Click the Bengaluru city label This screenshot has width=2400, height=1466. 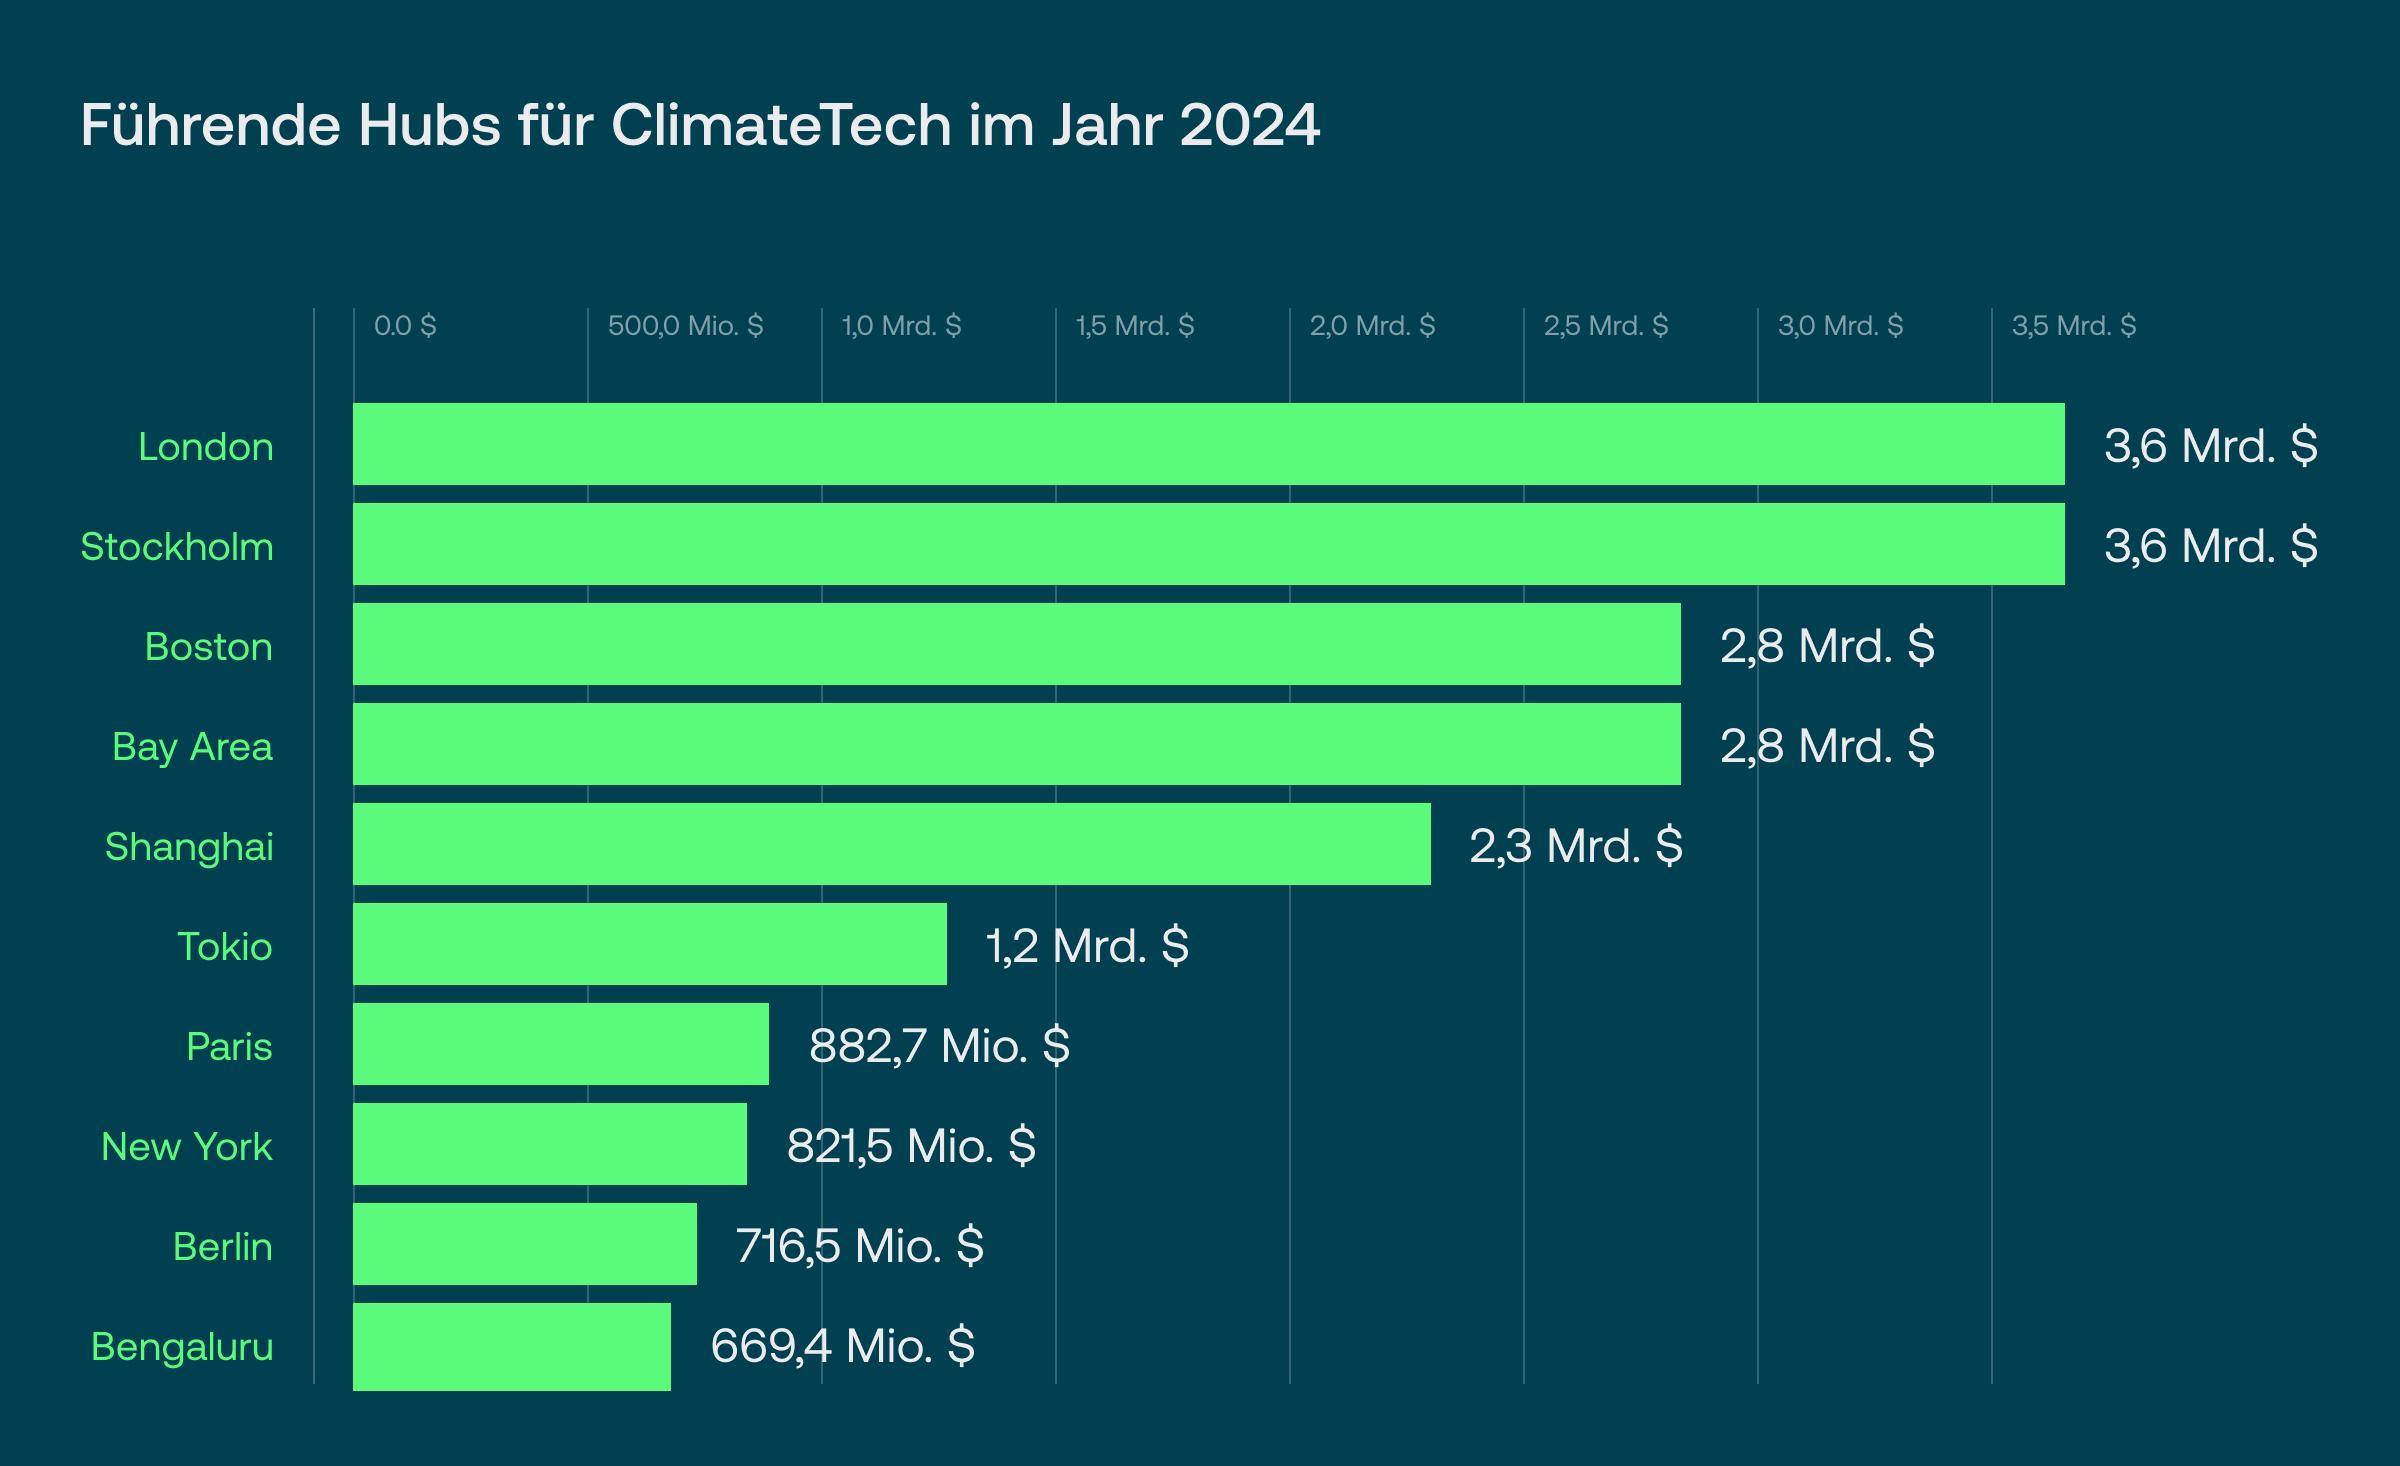coord(182,1347)
